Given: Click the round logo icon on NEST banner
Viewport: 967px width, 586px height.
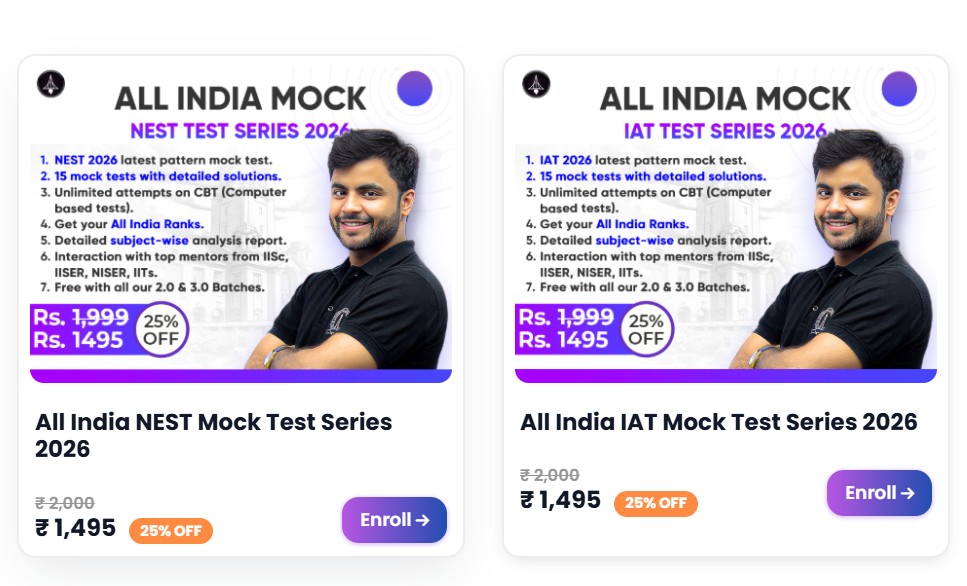Looking at the screenshot, I should coord(50,85).
